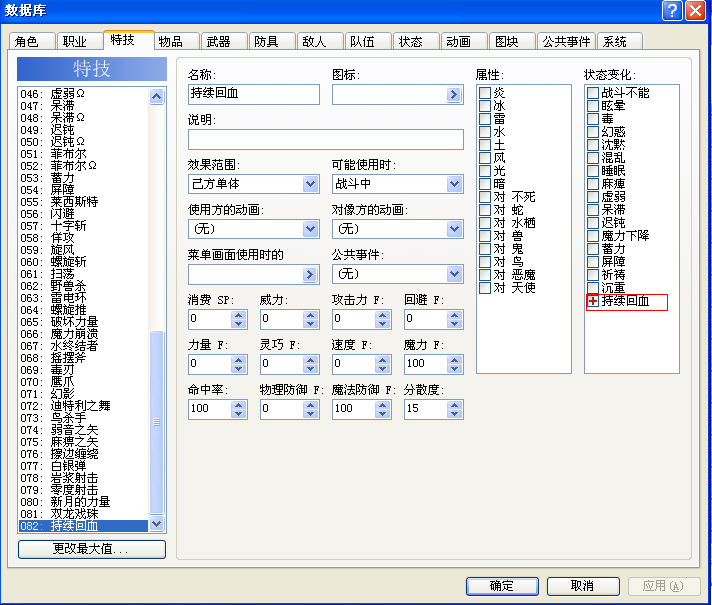
Task: Open the 图标 icon picker arrow button
Action: pyautogui.click(x=453, y=94)
